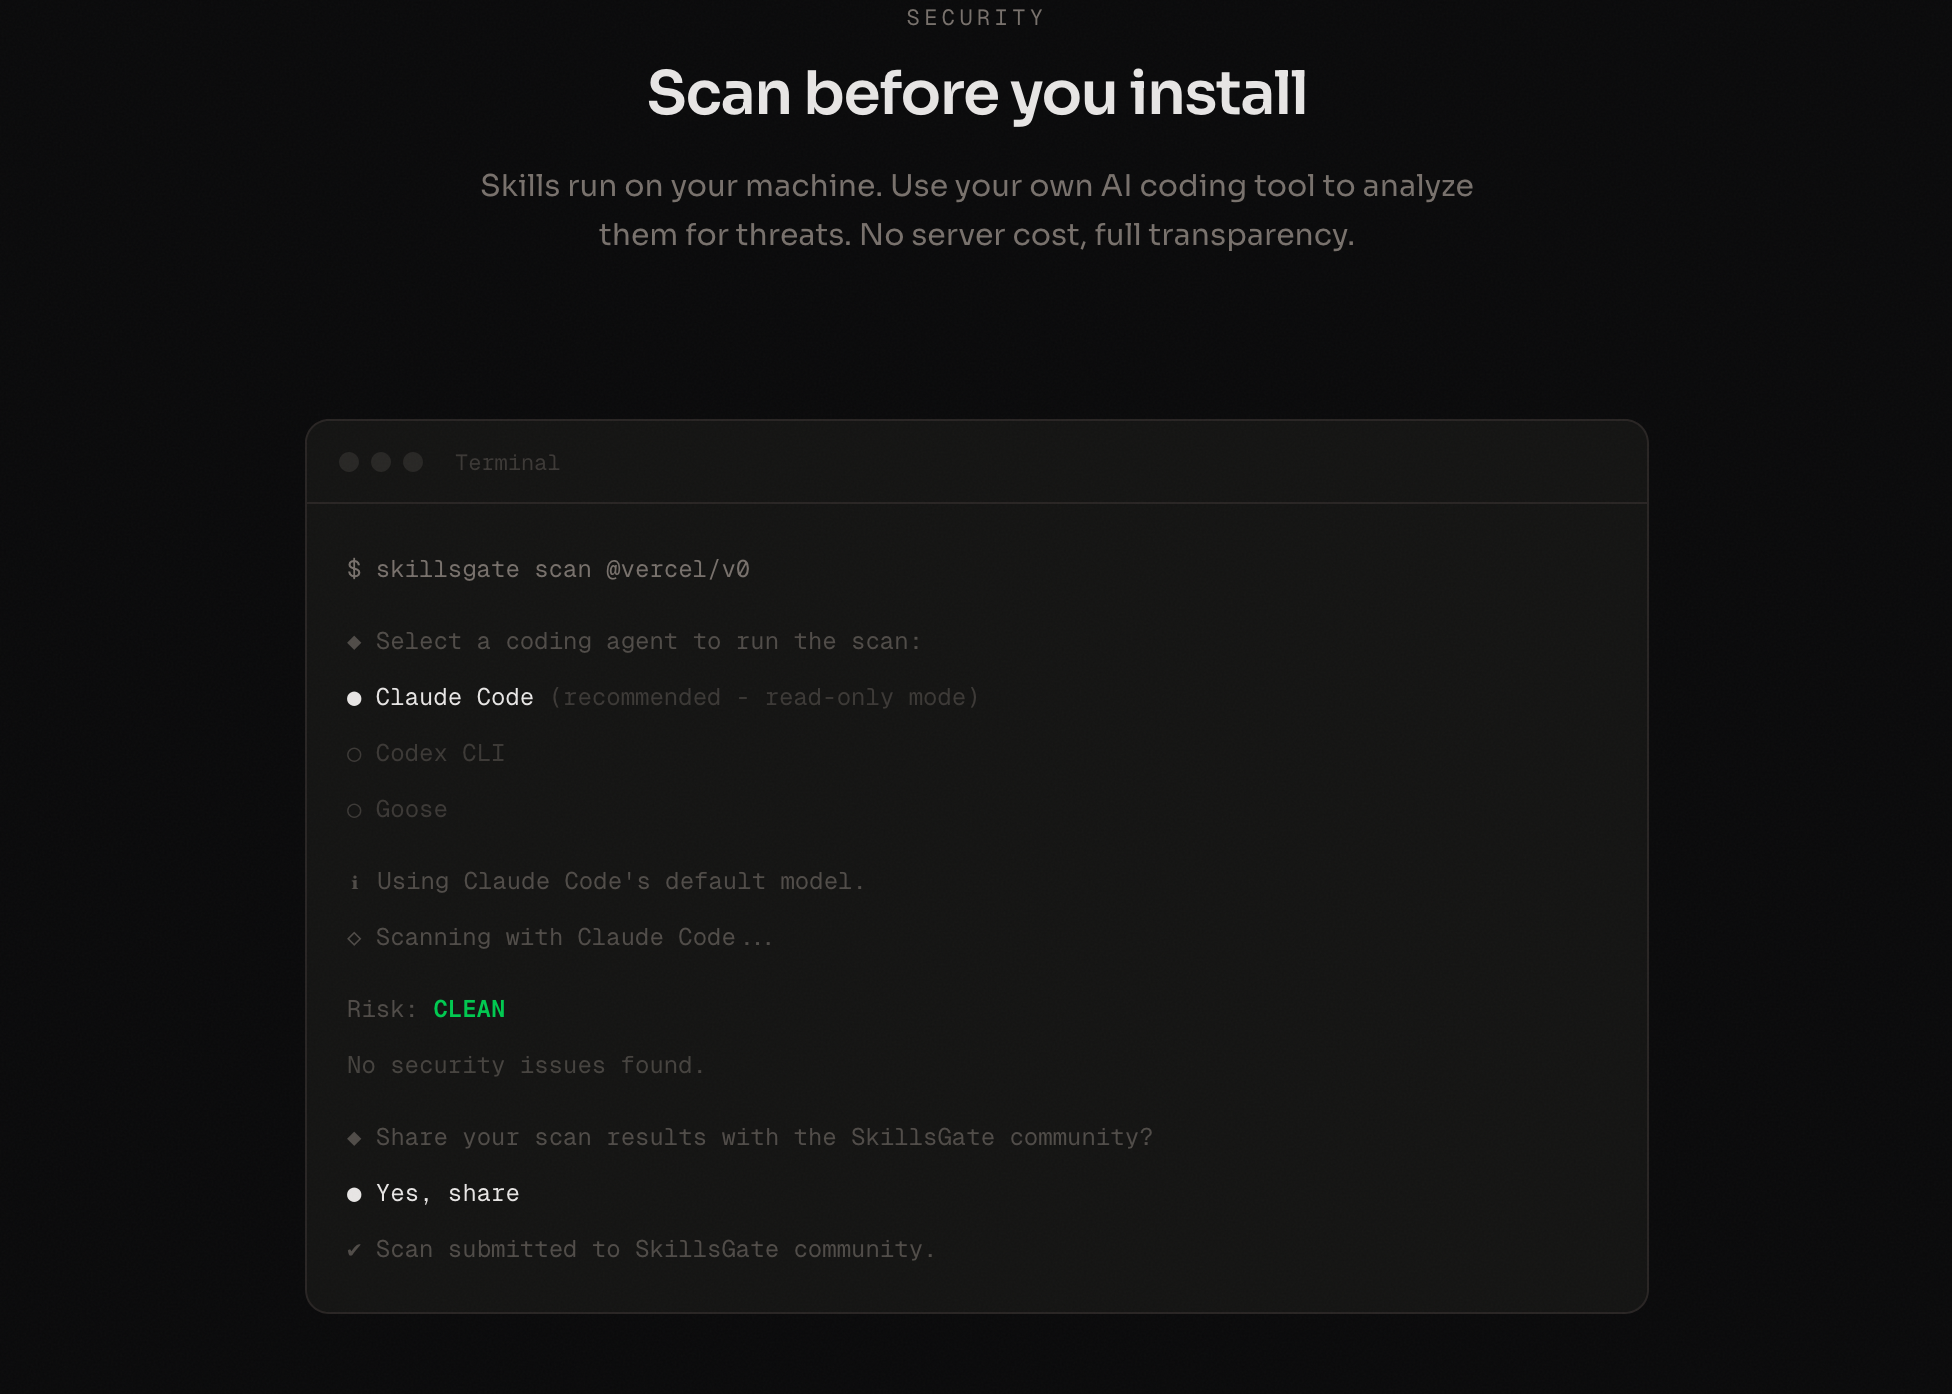1952x1394 pixels.
Task: Click the checkmark beside Scan submitted
Action: pyautogui.click(x=354, y=1250)
